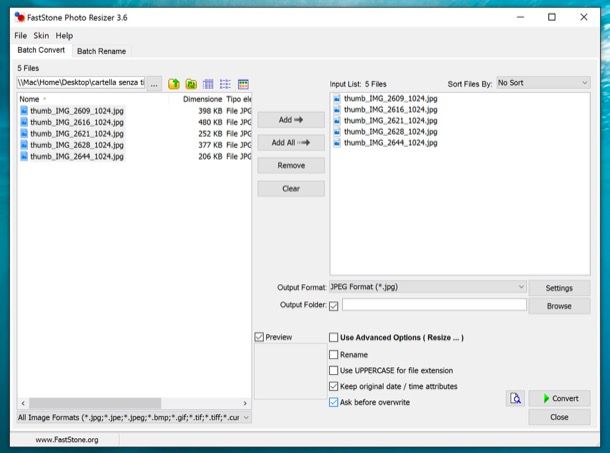
Task: Click the file list scroll-left arrow
Action: point(23,403)
